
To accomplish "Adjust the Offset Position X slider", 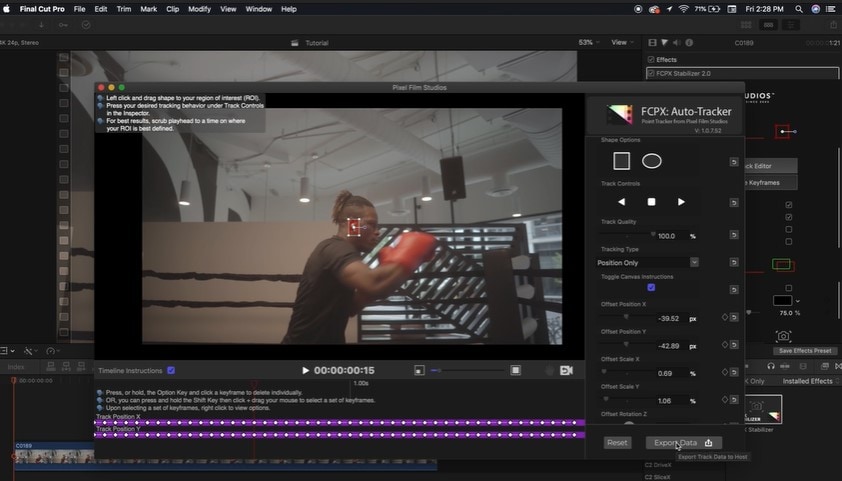I will [x=626, y=317].
